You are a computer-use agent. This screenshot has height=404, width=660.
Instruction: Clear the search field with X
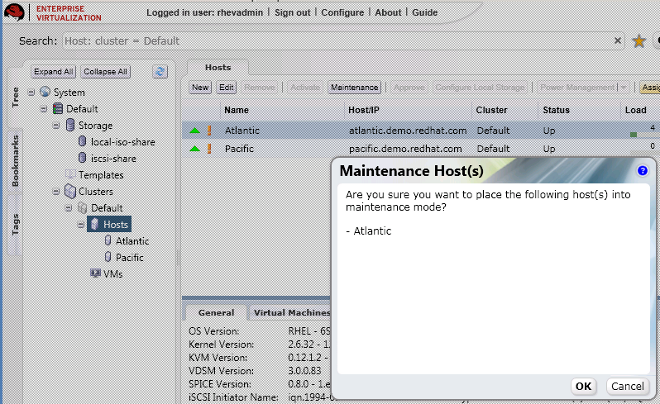tap(620, 41)
